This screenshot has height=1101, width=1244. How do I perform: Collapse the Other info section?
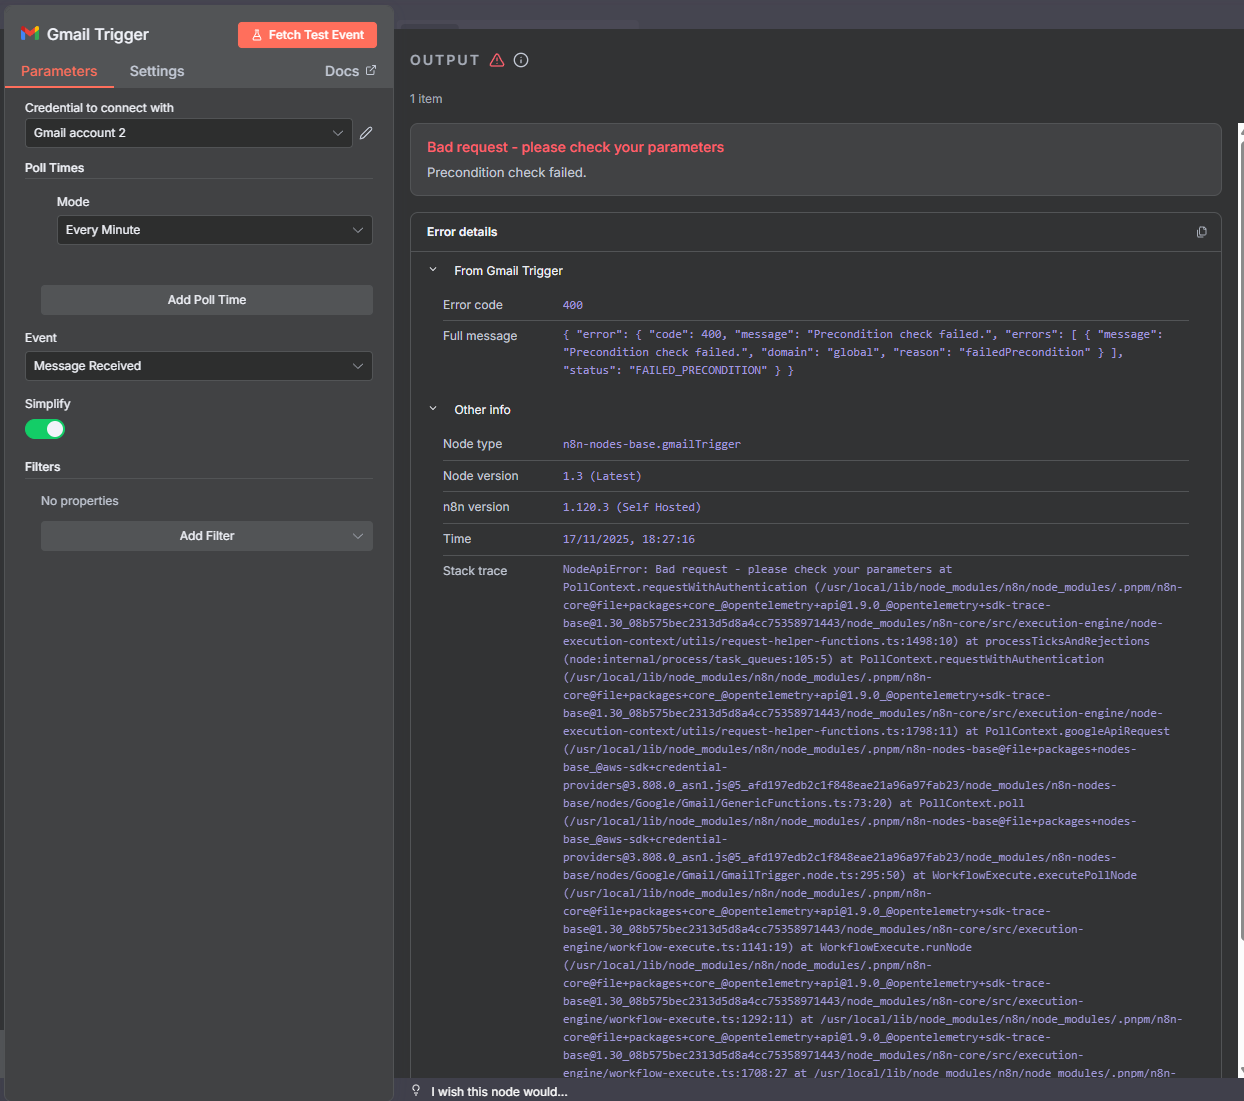pos(433,409)
